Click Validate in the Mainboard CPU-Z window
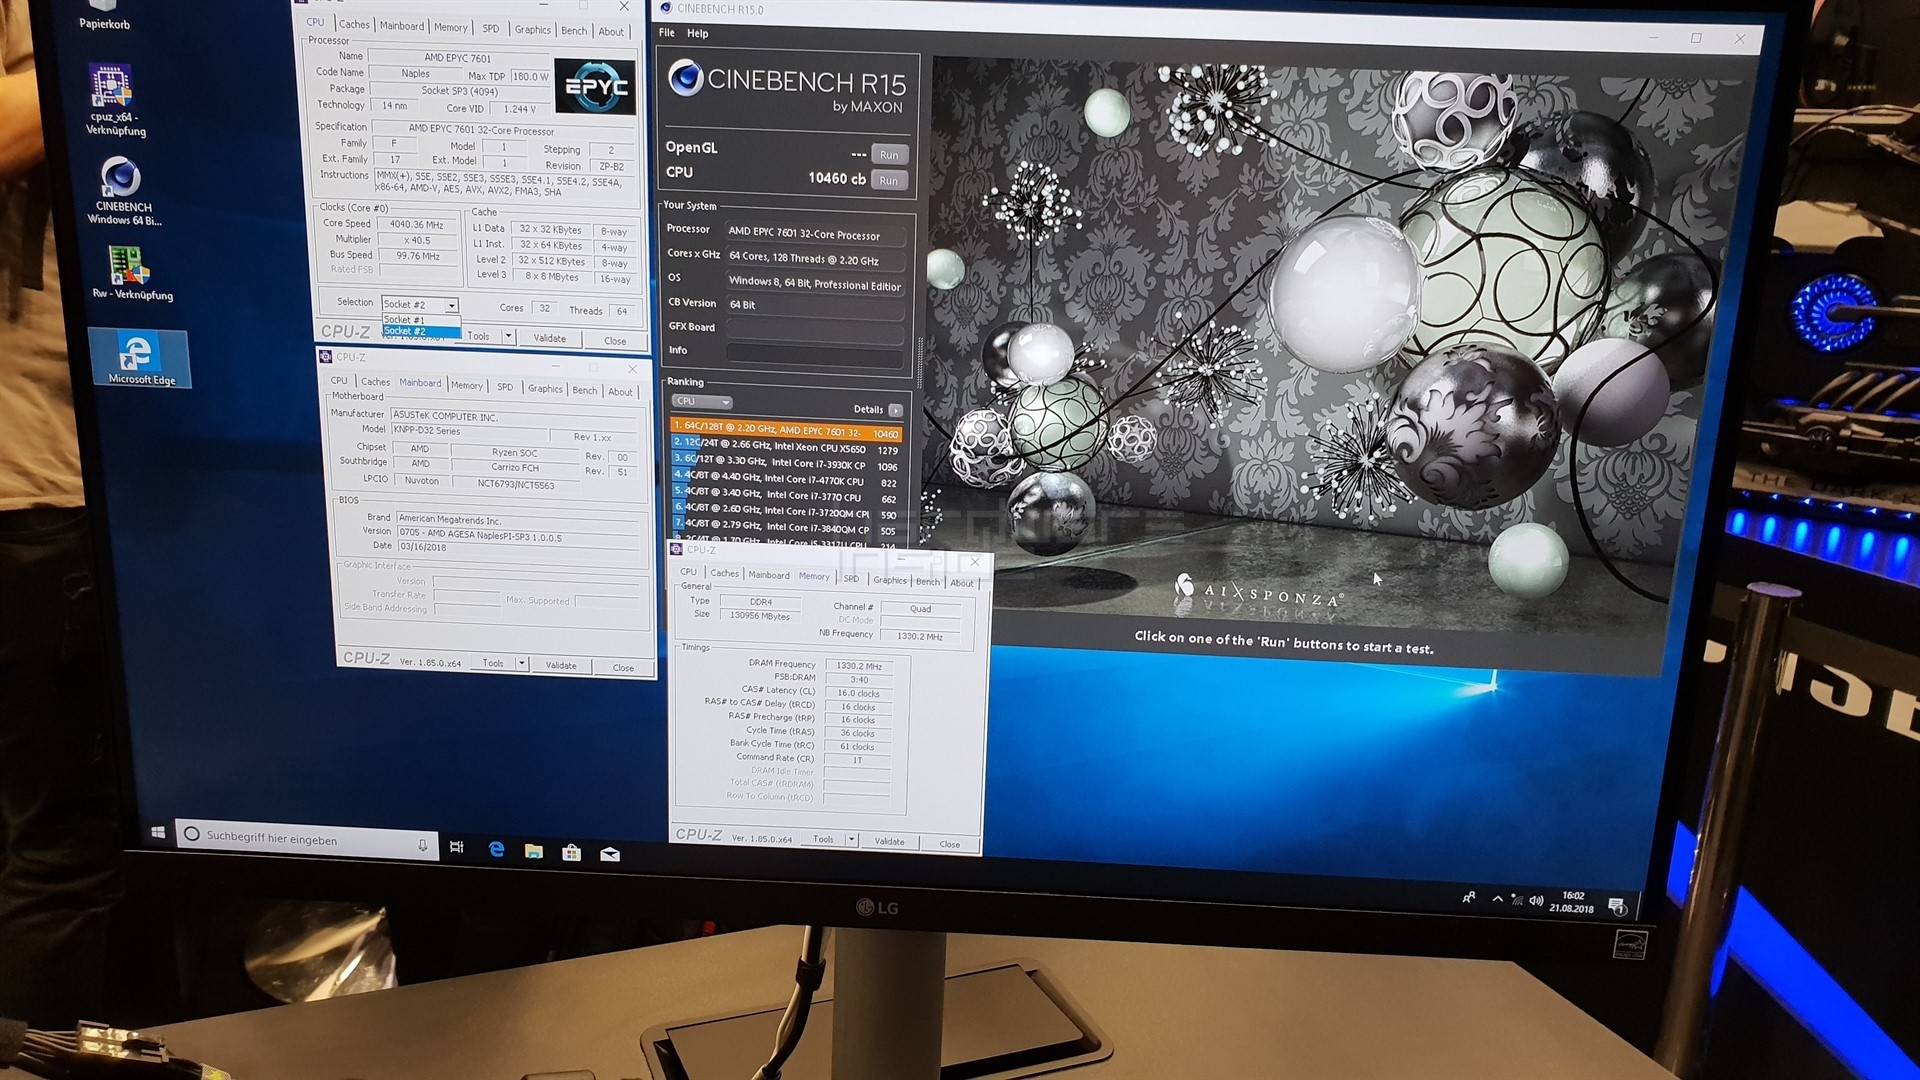The width and height of the screenshot is (1920, 1080). (561, 665)
